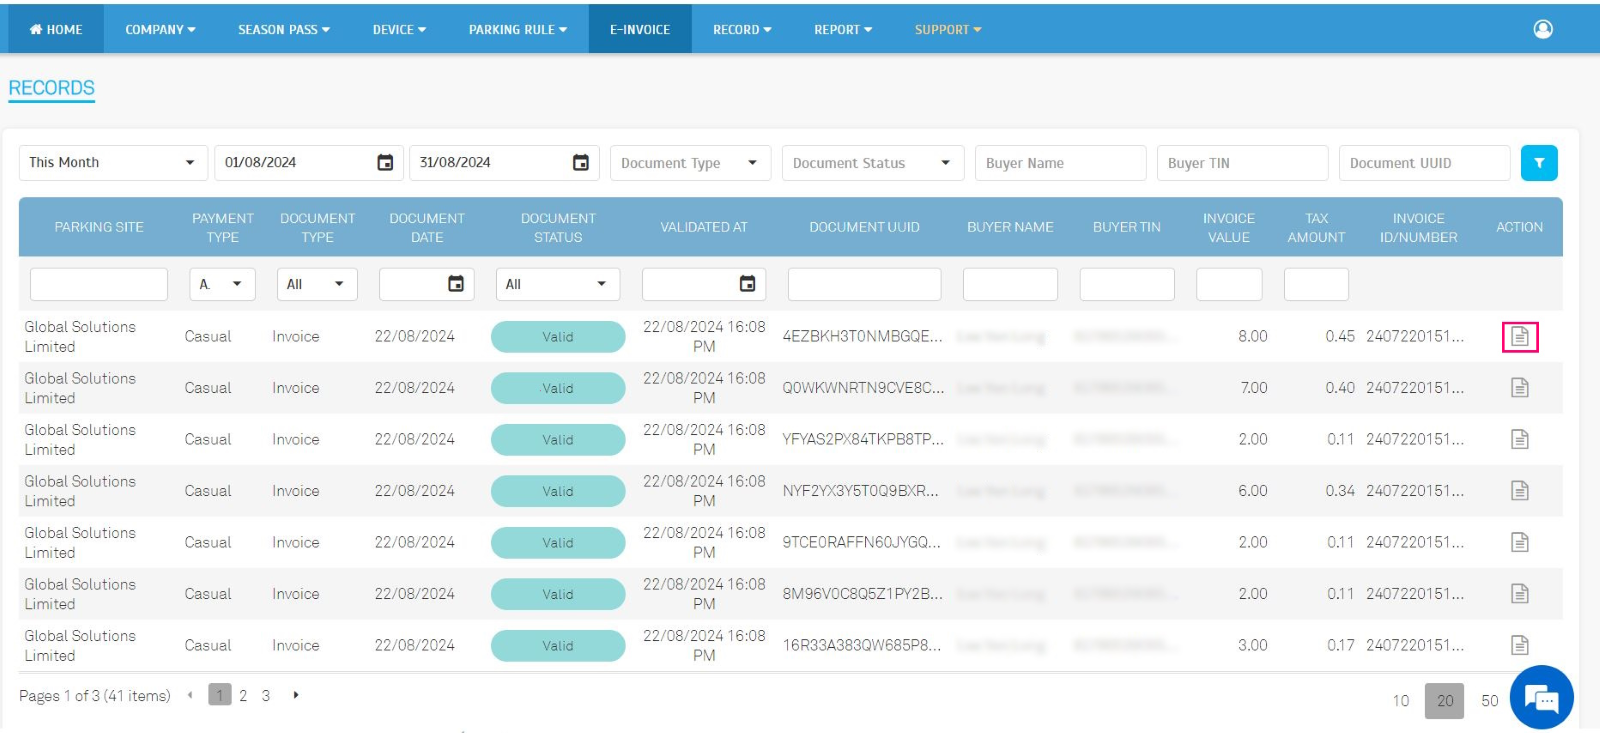Open the Validated At column calendar picker
1600x733 pixels.
pyautogui.click(x=747, y=284)
